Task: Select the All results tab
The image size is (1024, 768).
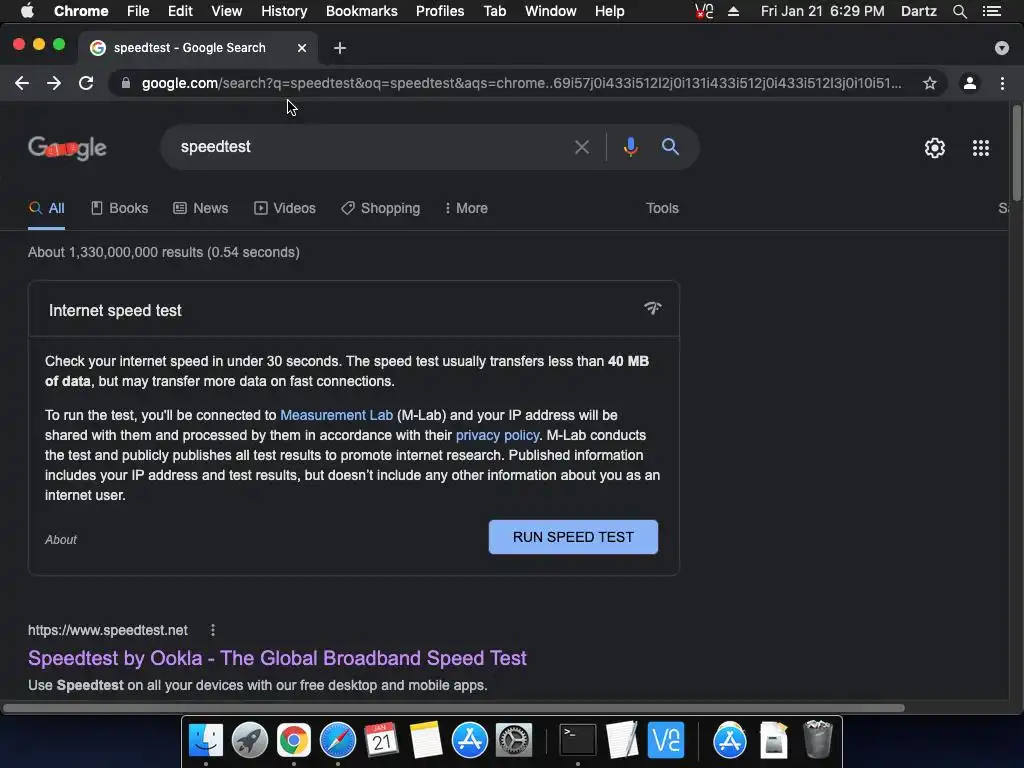Action: click(x=46, y=208)
